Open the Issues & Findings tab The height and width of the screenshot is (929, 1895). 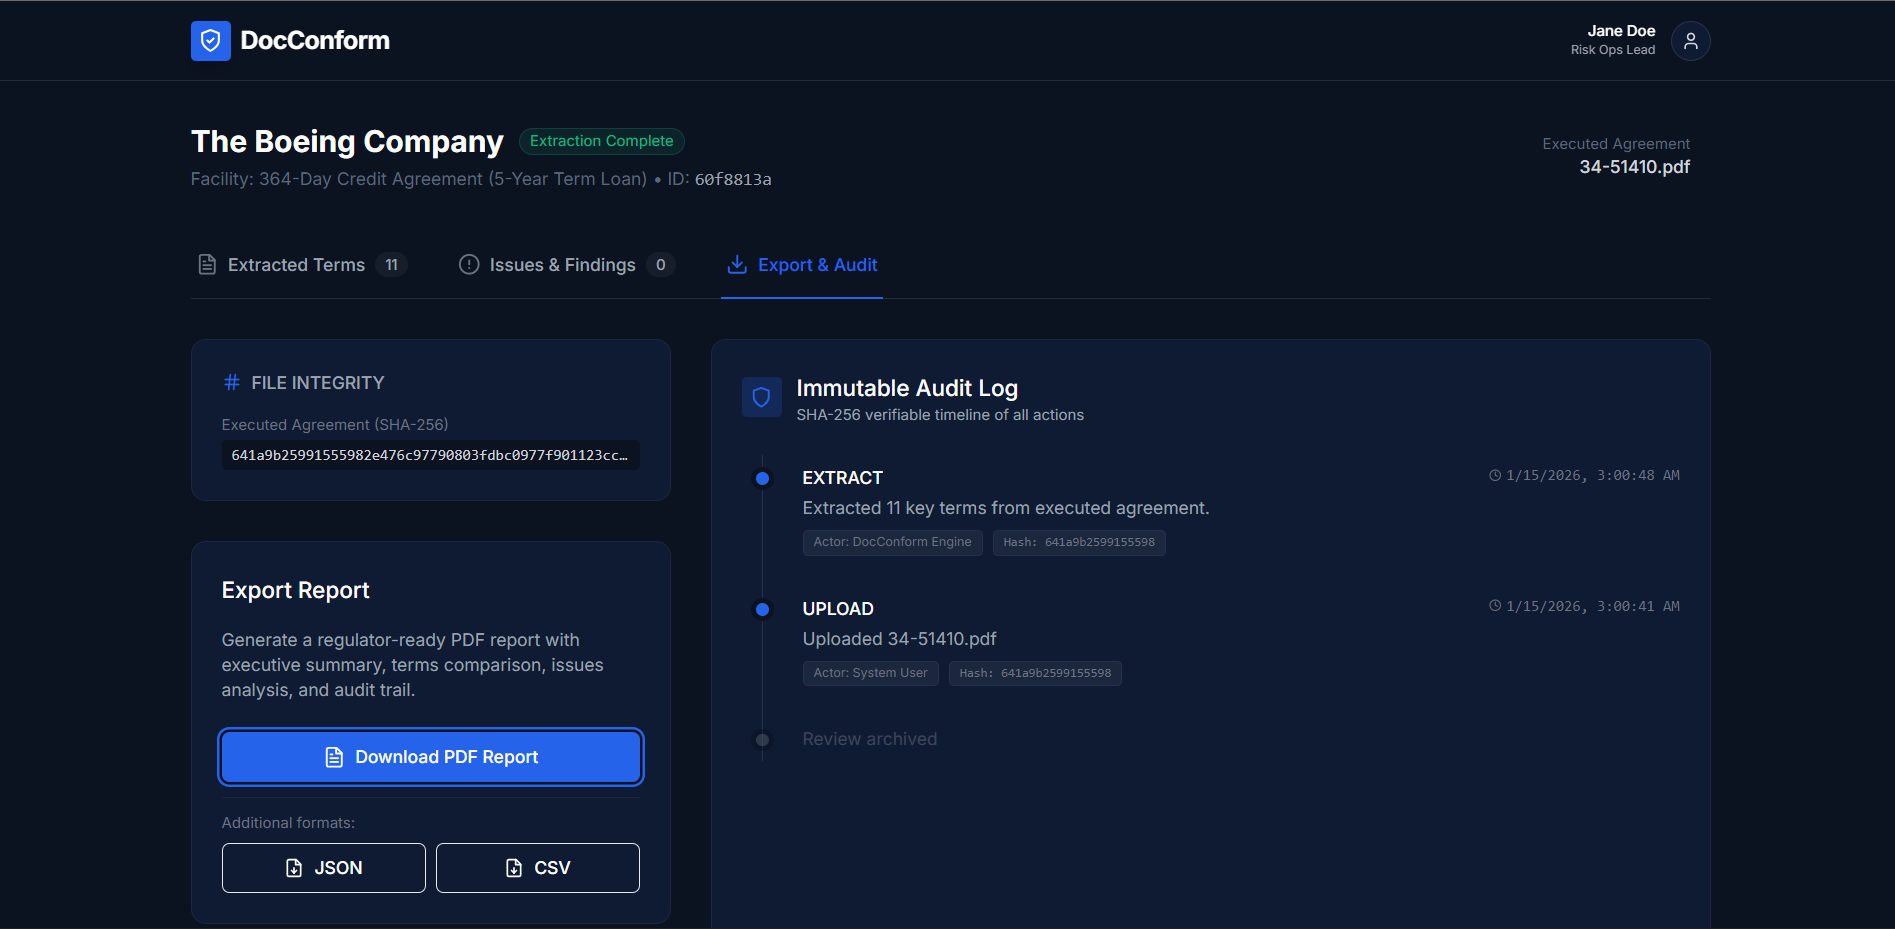566,265
